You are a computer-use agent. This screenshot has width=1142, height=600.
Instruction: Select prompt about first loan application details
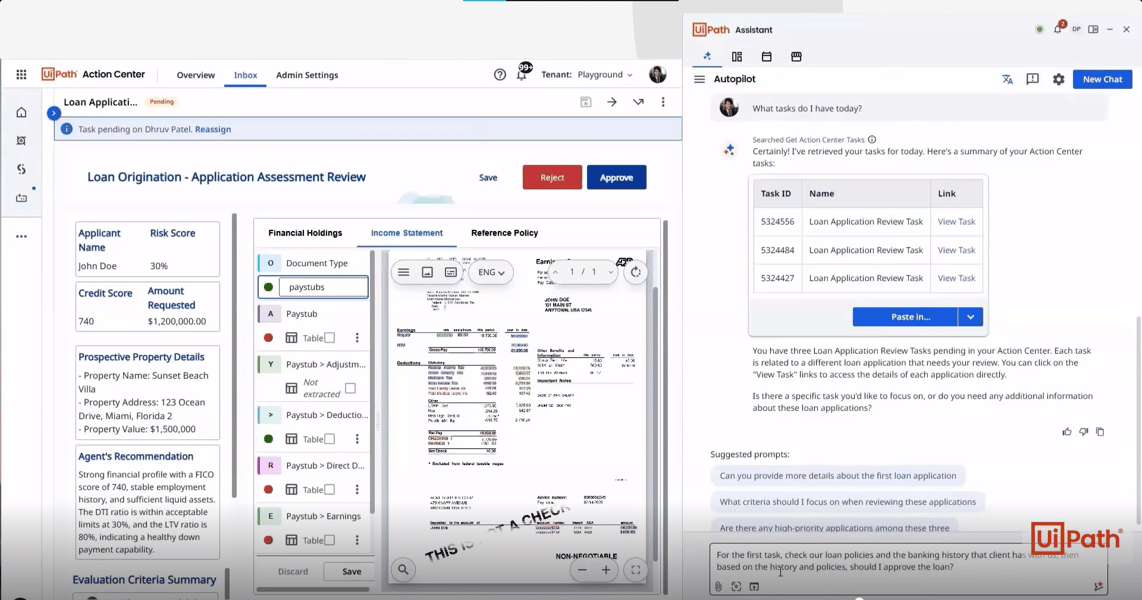[838, 475]
